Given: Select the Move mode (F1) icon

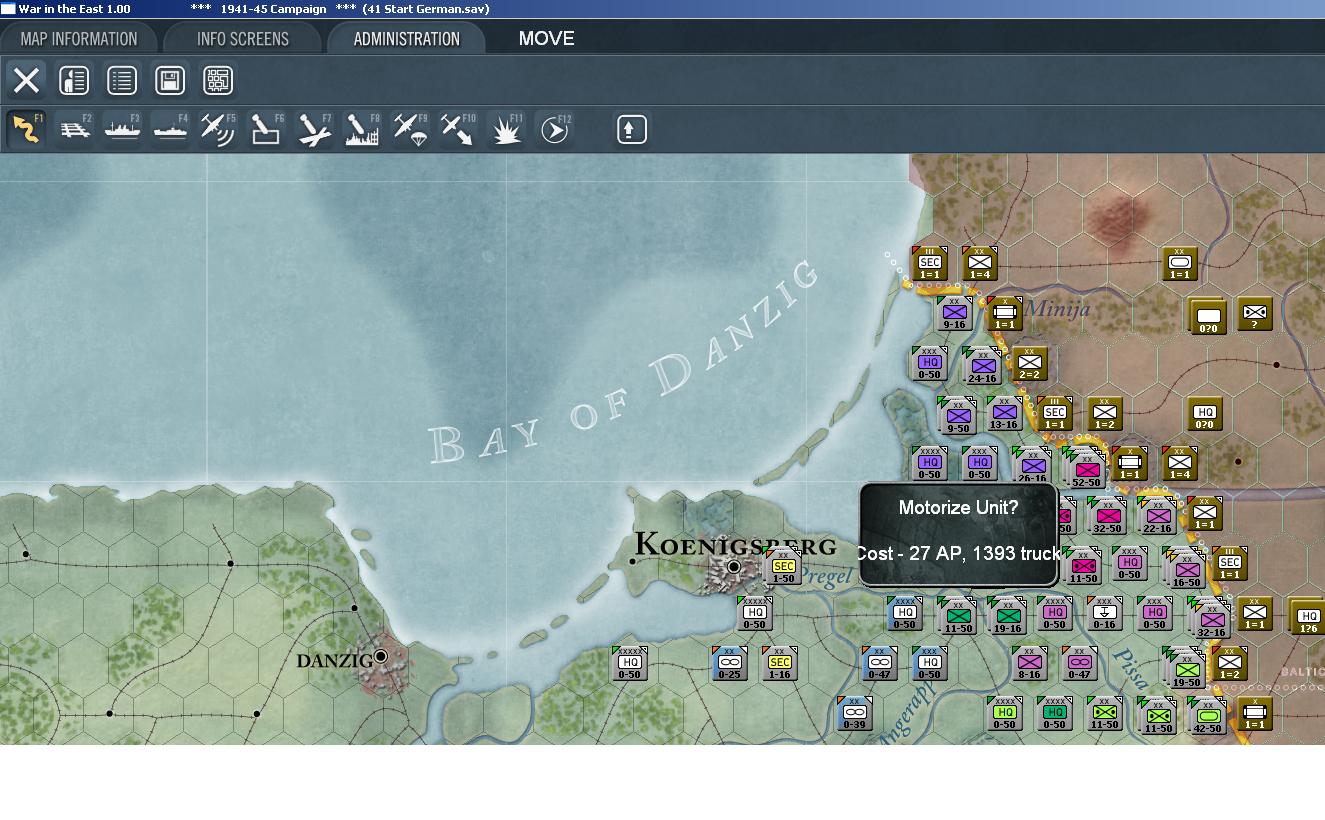Looking at the screenshot, I should tap(26, 129).
